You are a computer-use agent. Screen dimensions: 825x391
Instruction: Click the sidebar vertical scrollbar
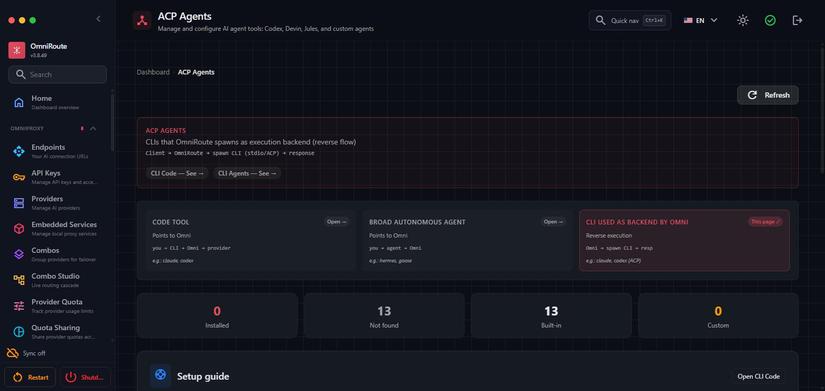click(x=112, y=122)
